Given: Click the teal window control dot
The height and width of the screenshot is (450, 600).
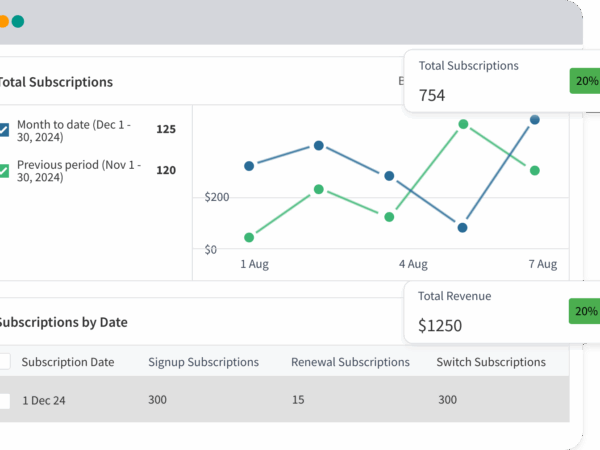Looking at the screenshot, I should click(18, 21).
